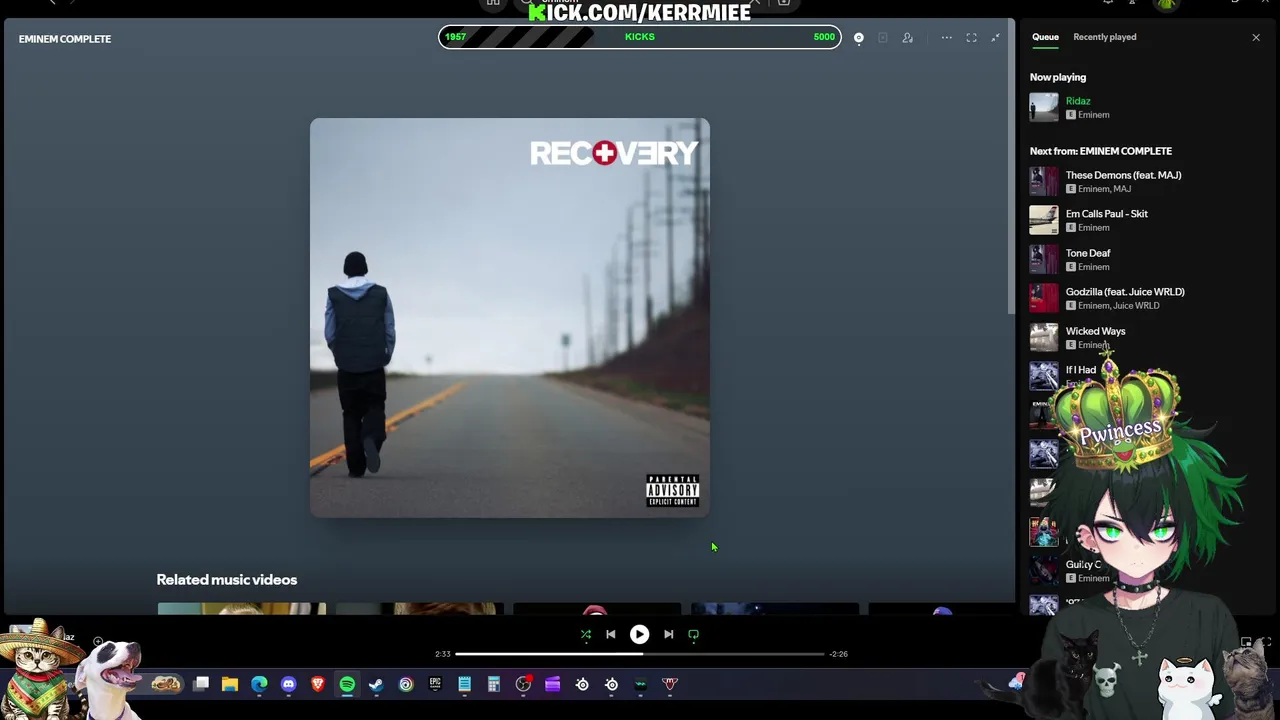Seek on the song progress bar
The height and width of the screenshot is (720, 1280).
tap(640, 654)
